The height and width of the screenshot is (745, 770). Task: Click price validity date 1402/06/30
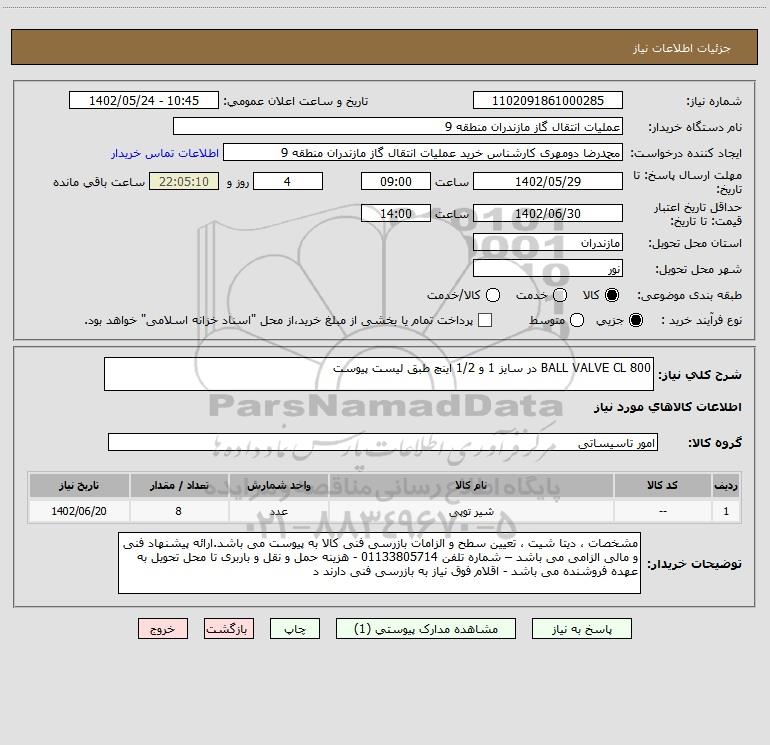548,213
